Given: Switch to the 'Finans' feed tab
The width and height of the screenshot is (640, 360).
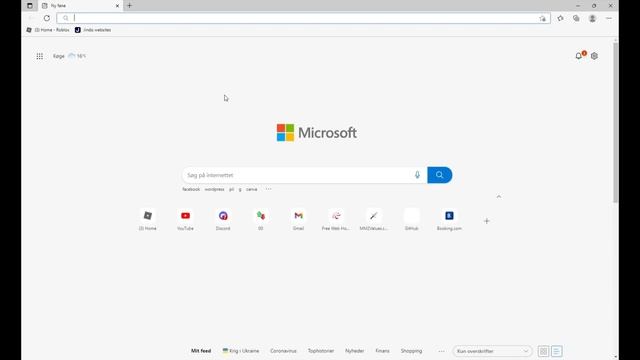Looking at the screenshot, I should click(382, 351).
